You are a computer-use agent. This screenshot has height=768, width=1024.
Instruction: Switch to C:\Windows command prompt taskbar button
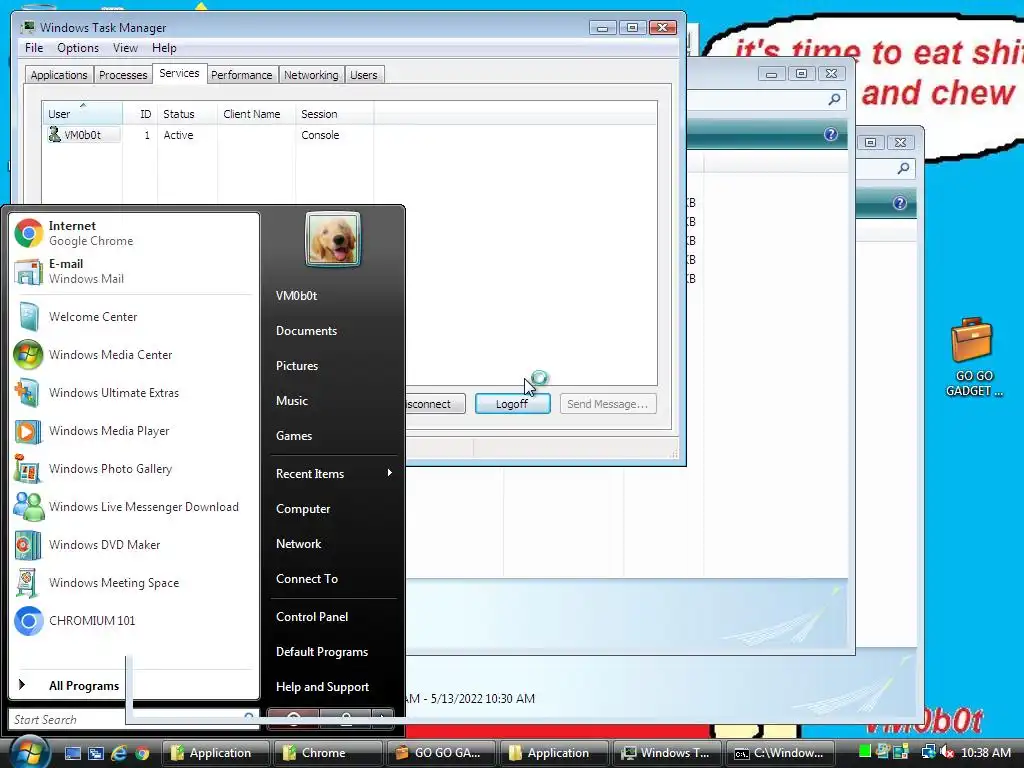pyautogui.click(x=780, y=752)
